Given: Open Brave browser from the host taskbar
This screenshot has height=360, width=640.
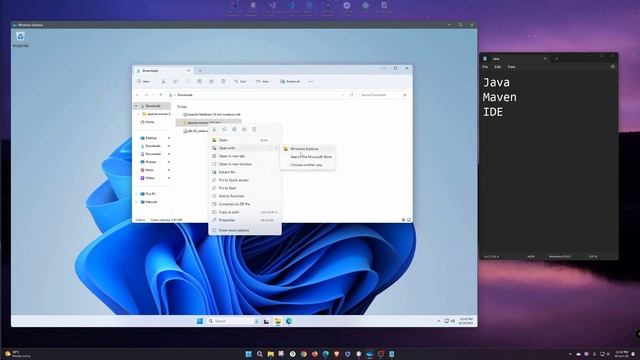Looking at the screenshot, I should tap(337, 354).
